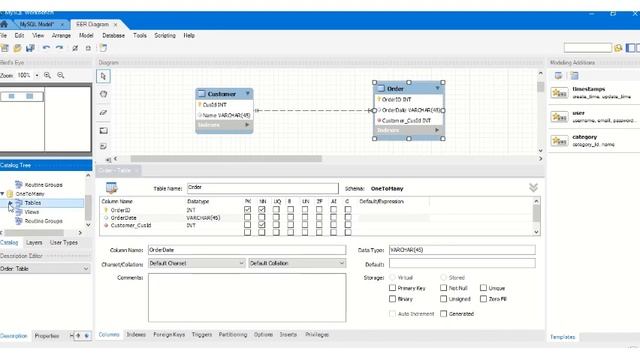Open the Properties tab
The height and width of the screenshot is (360, 640).
click(x=47, y=336)
